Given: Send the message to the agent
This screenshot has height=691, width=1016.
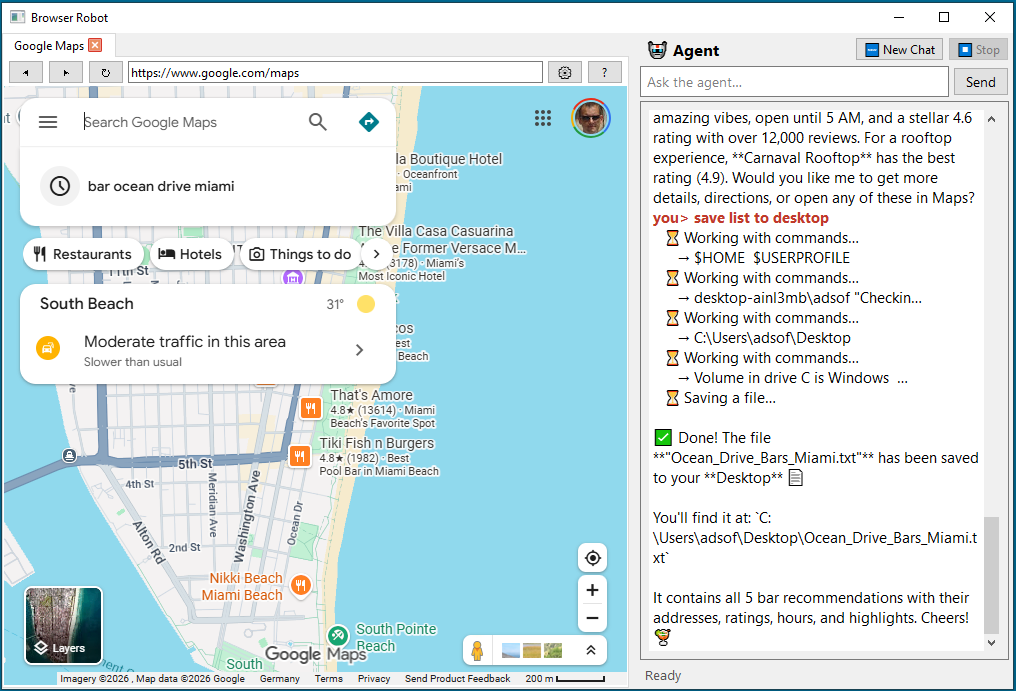Looking at the screenshot, I should (980, 82).
